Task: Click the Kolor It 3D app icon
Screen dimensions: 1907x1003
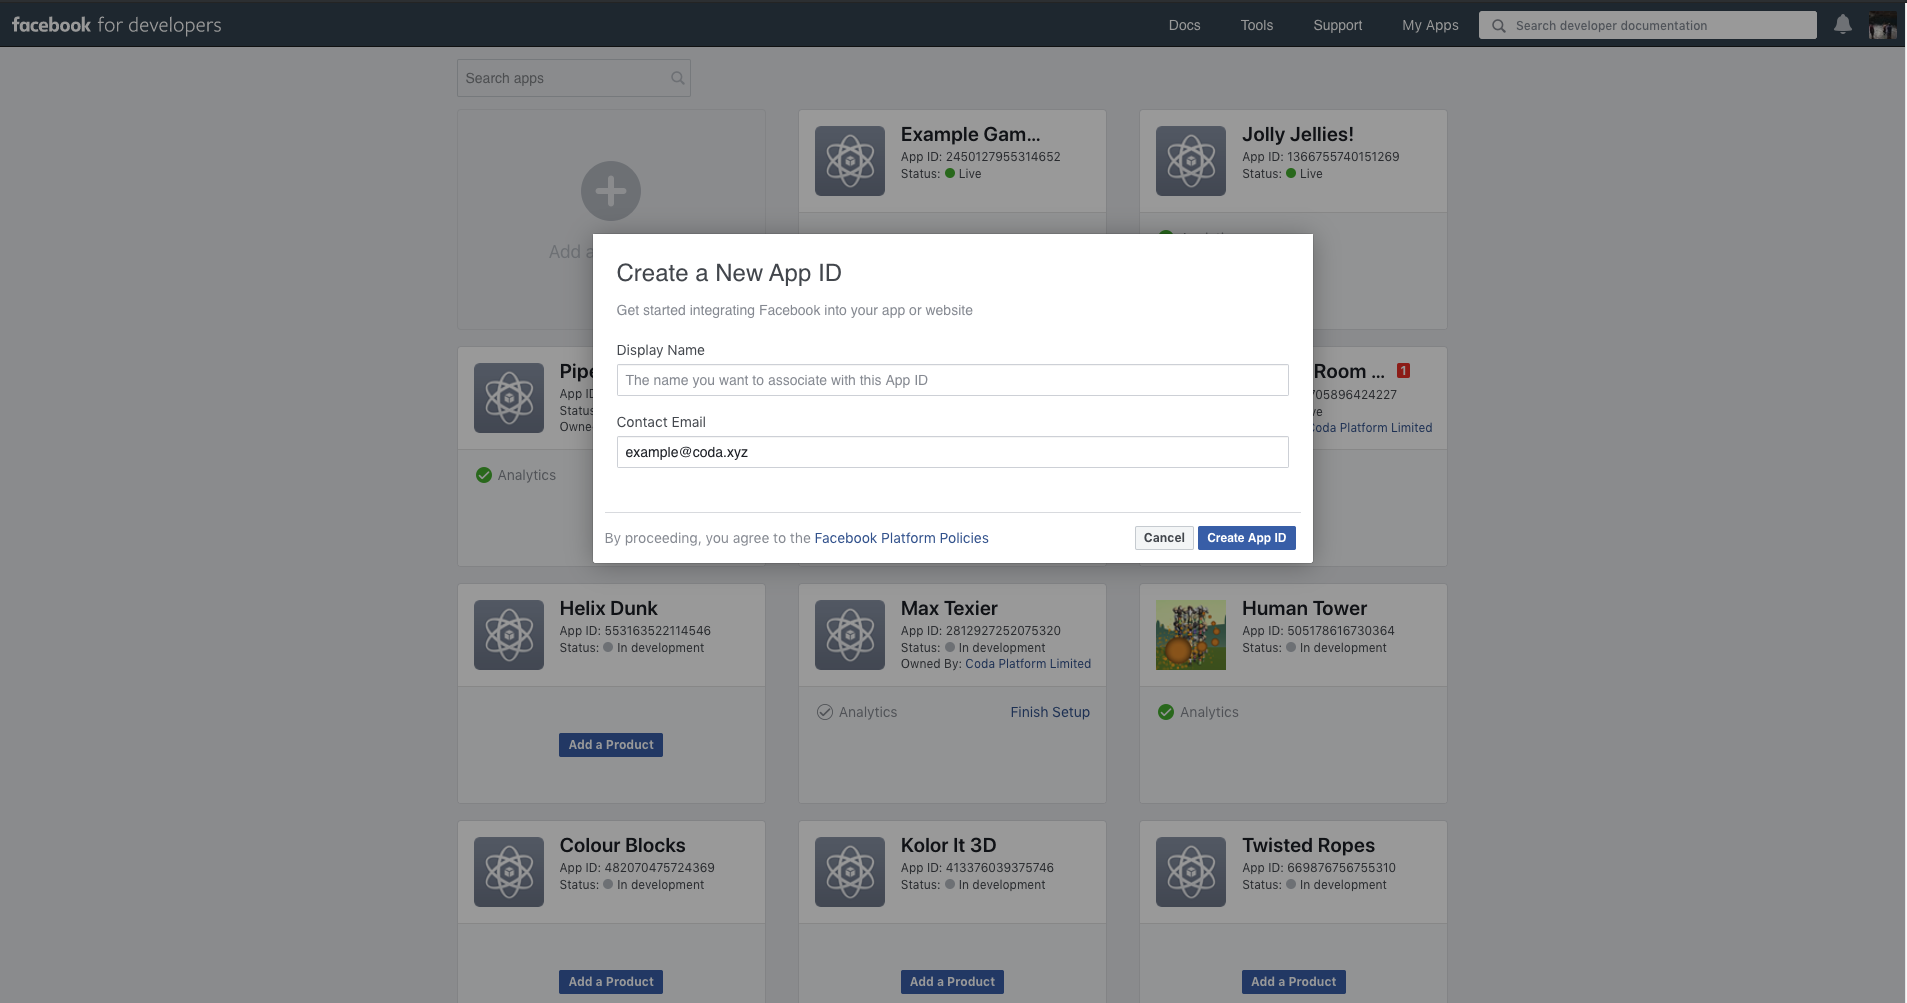Action: point(849,872)
